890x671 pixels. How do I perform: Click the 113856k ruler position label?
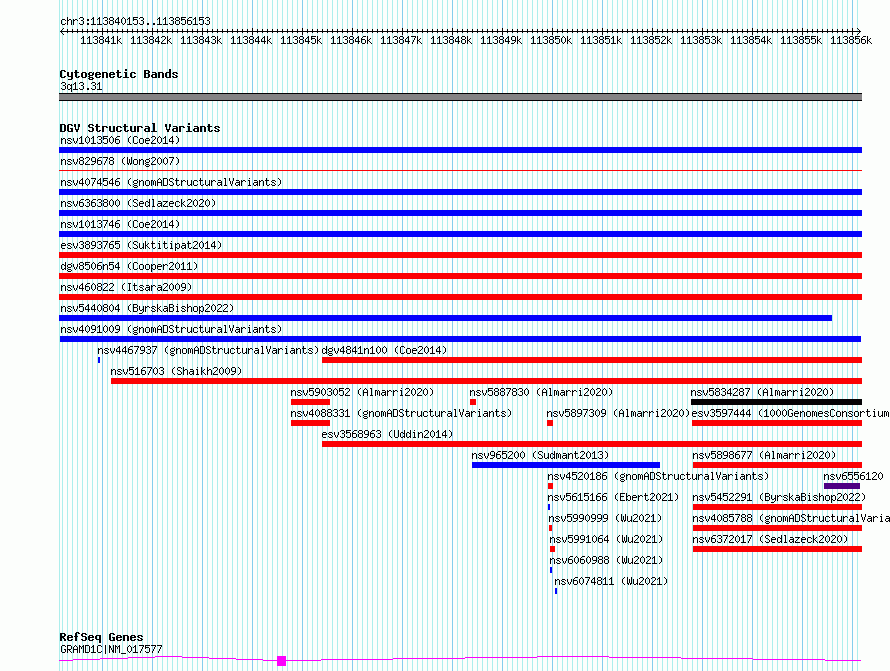tap(851, 40)
